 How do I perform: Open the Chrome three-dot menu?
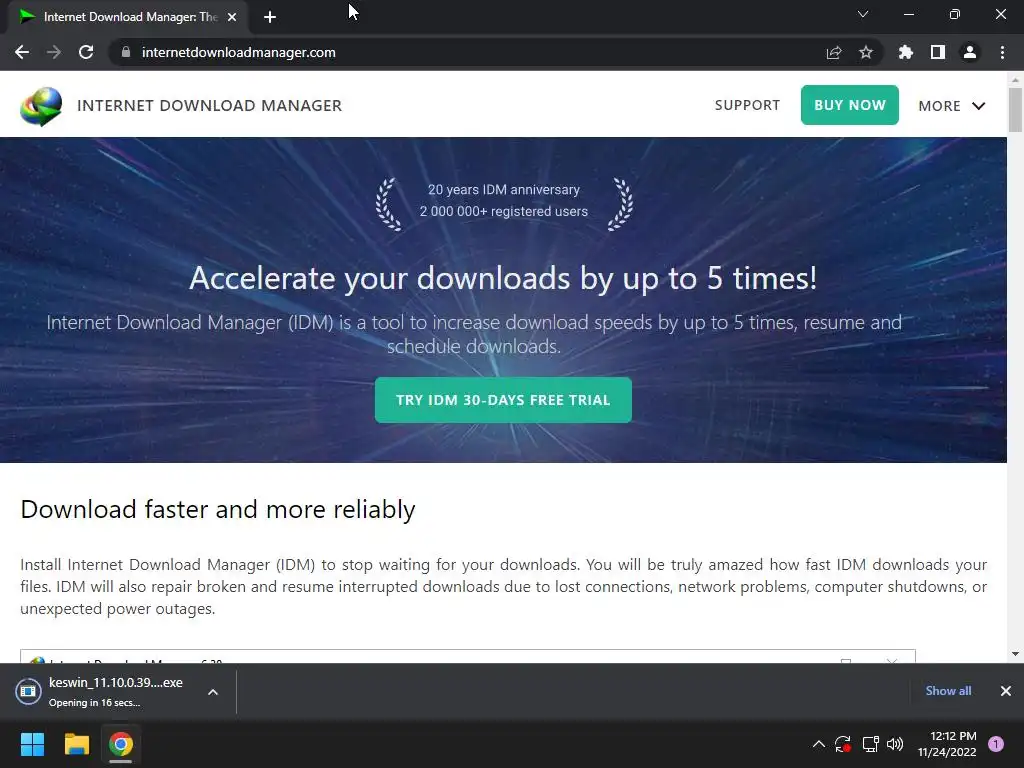click(1002, 52)
